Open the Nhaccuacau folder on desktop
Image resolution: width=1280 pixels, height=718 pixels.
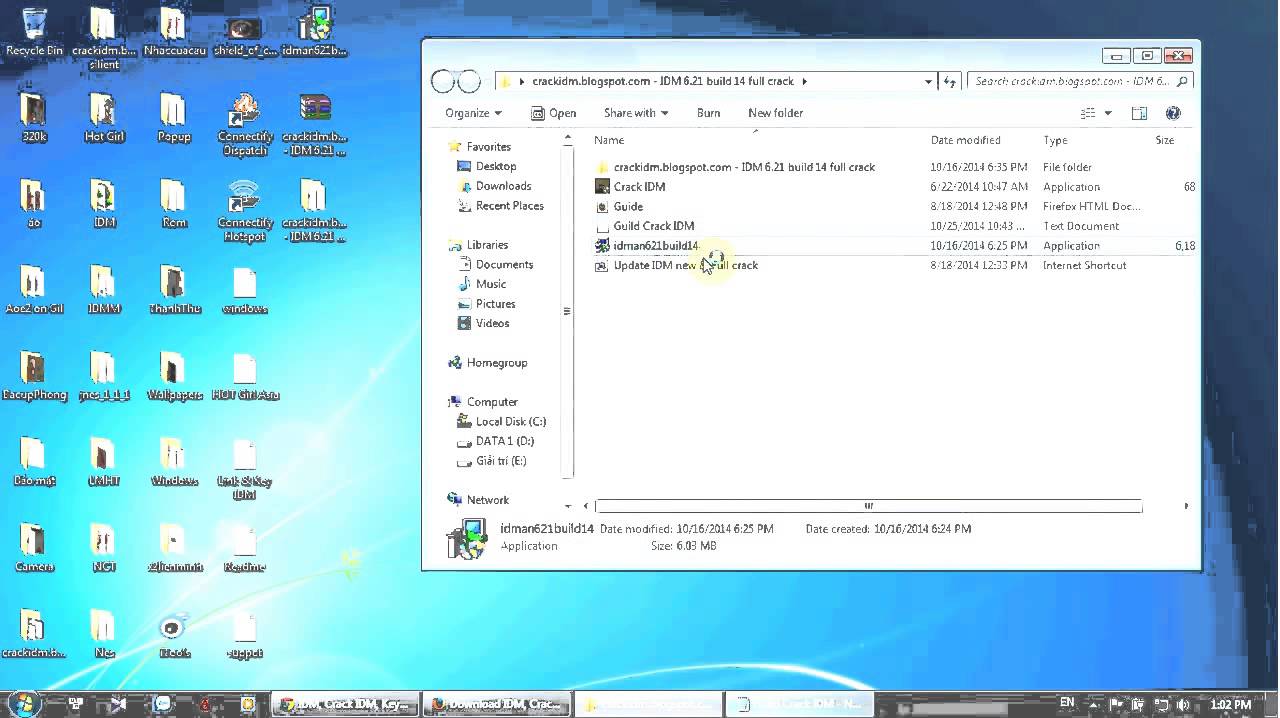[x=174, y=32]
